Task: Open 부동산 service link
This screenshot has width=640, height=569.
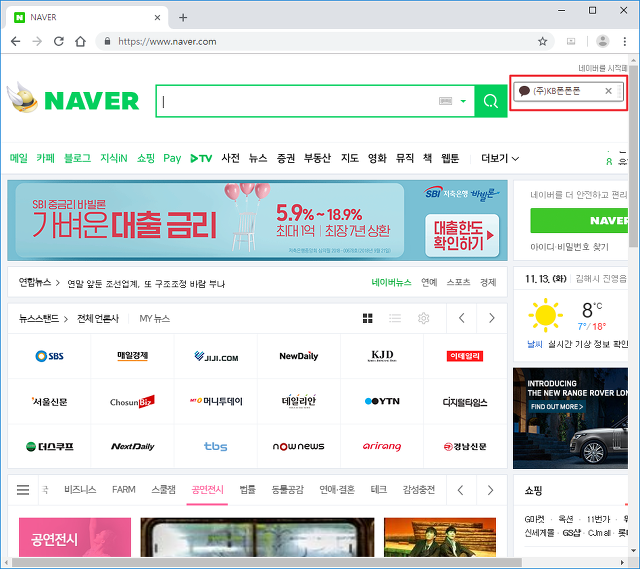Action: 317,158
